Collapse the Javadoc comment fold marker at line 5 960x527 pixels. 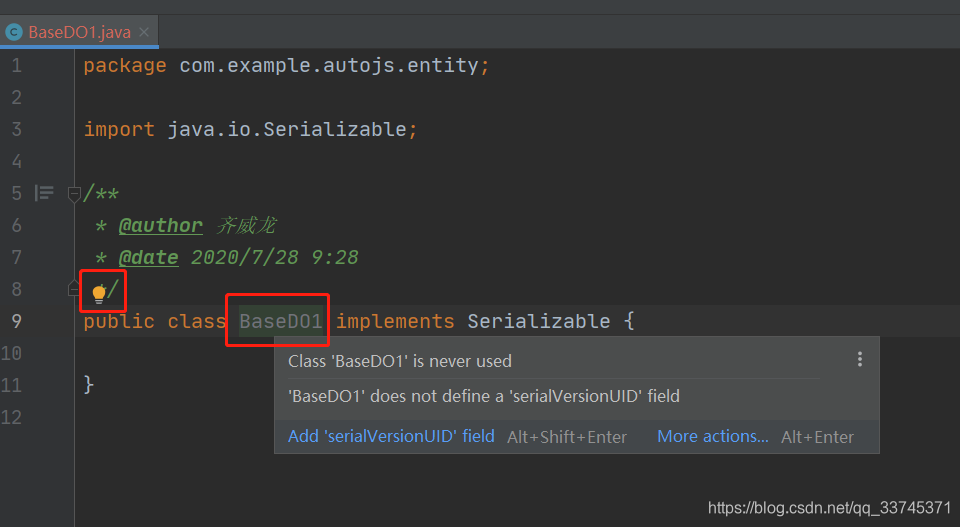click(74, 194)
